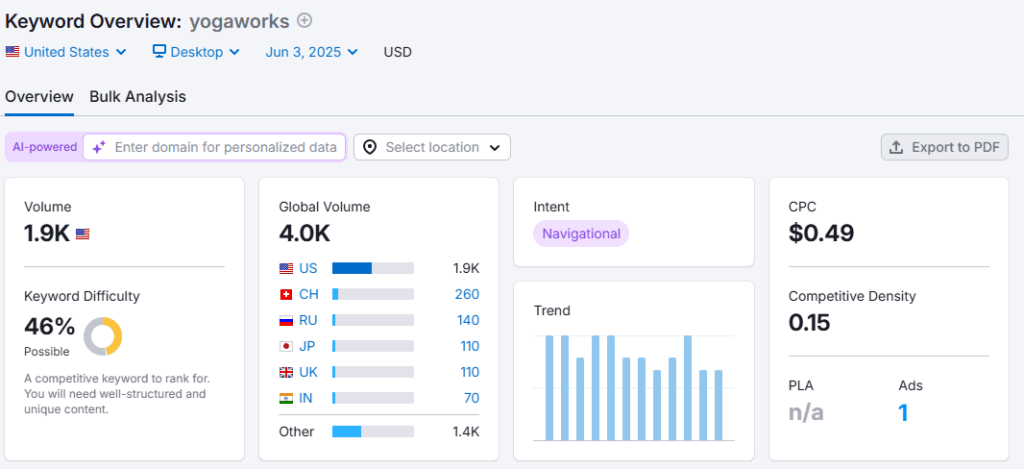Open the Desktop device dropdown
The width and height of the screenshot is (1024, 469).
coord(196,52)
